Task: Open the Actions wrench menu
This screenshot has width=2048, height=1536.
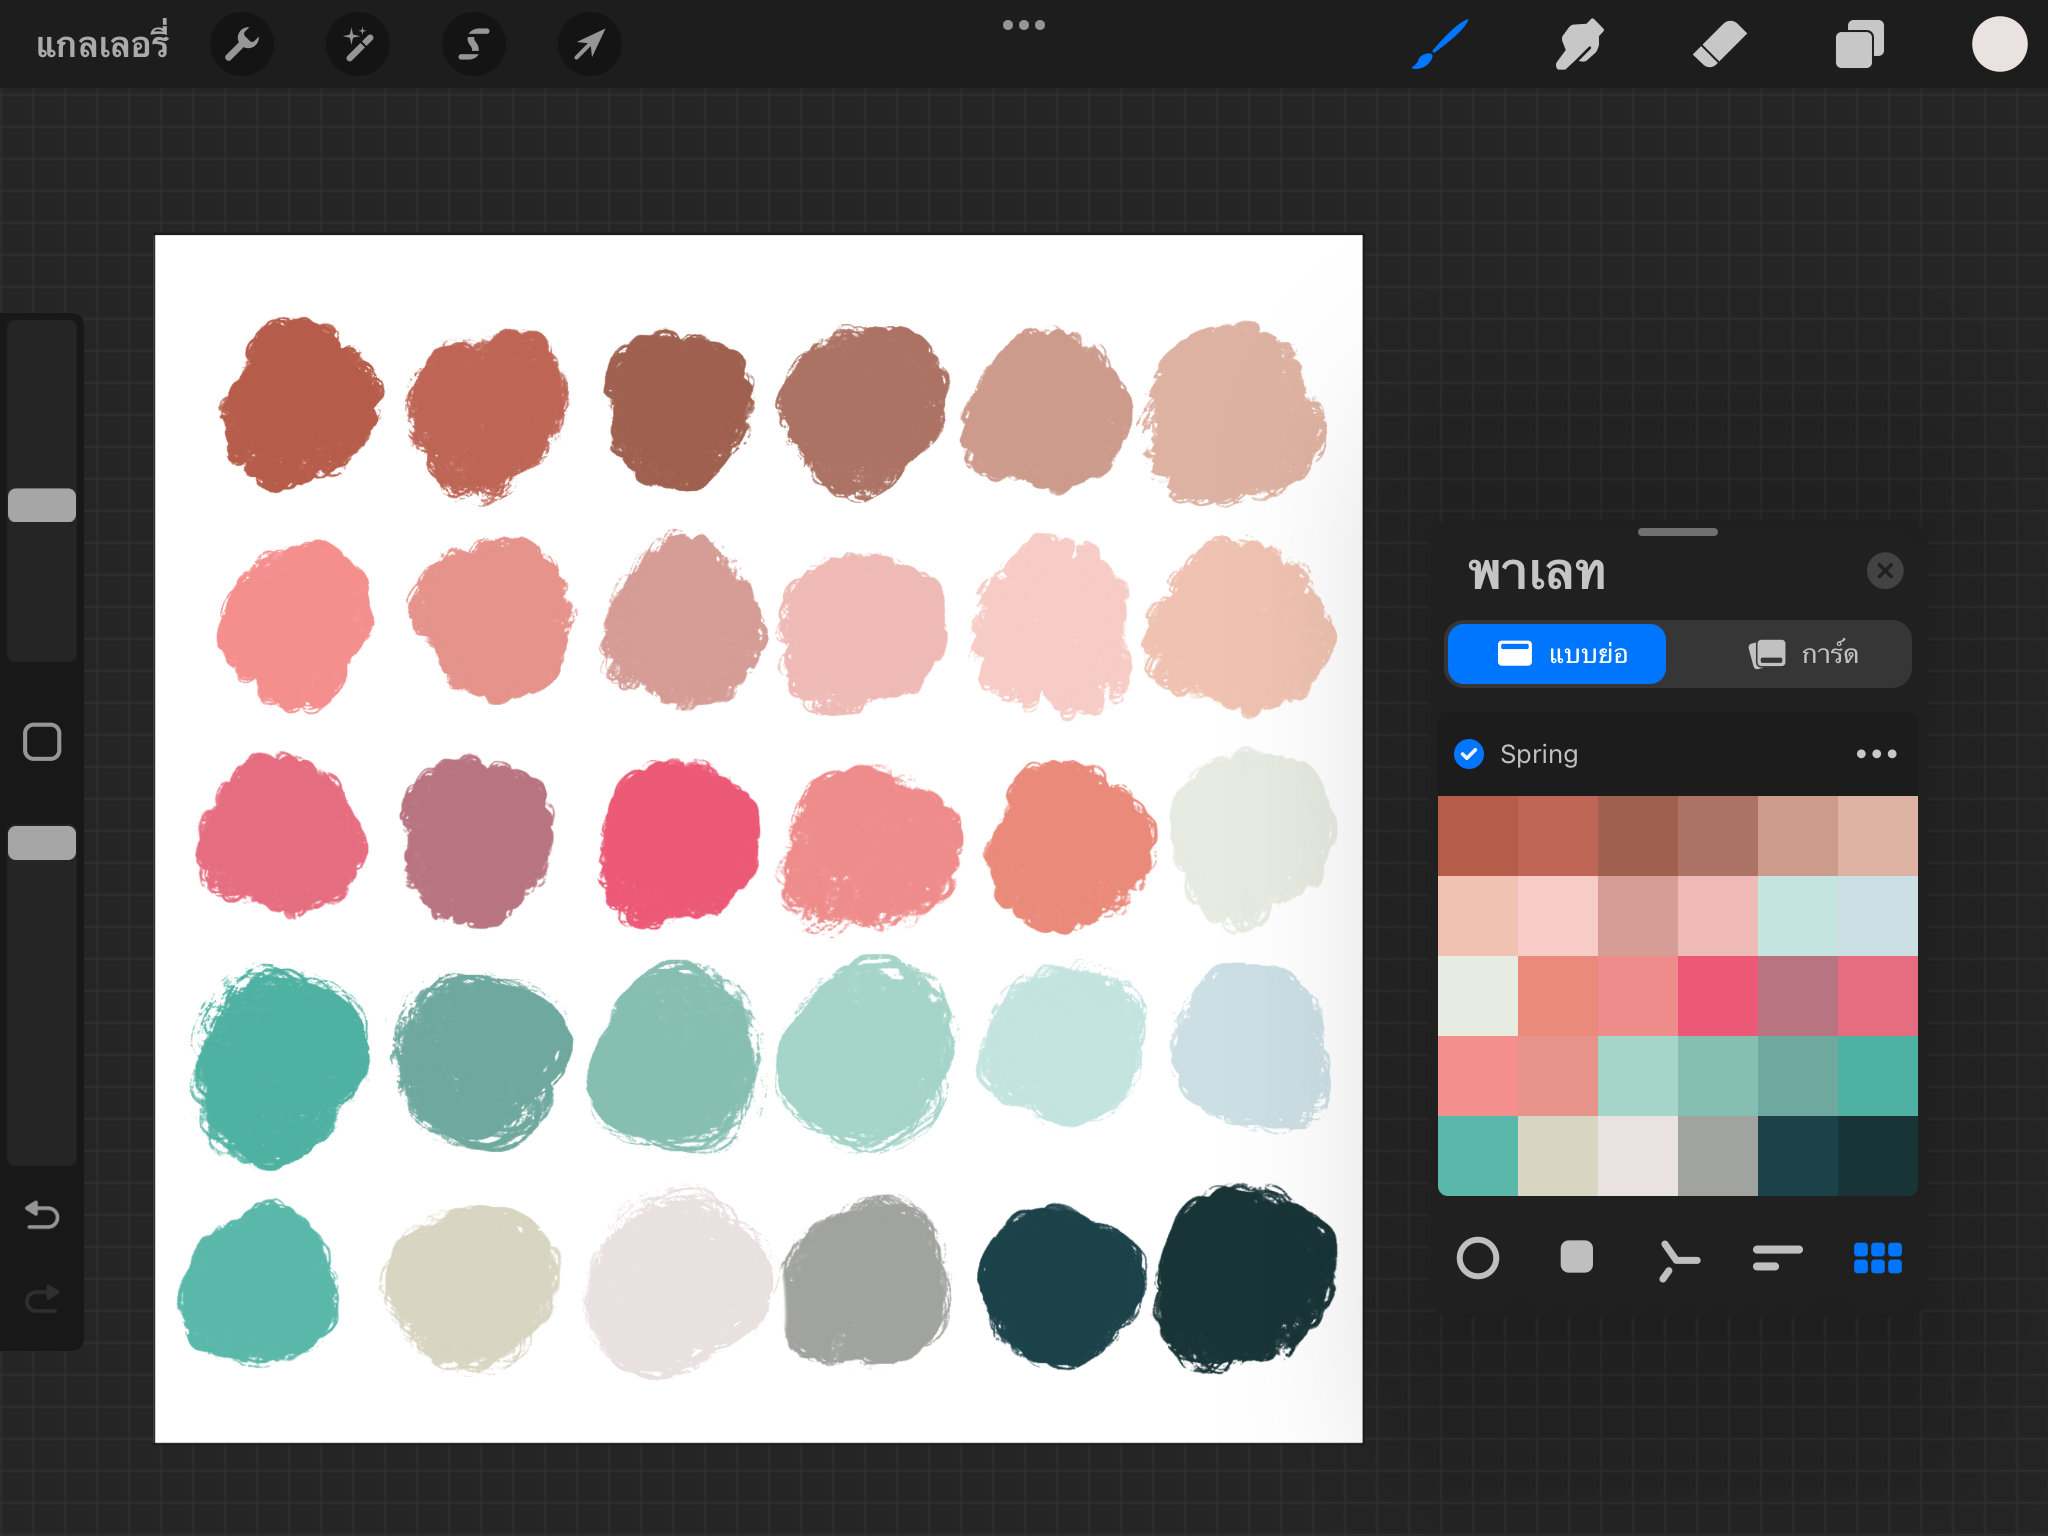Action: point(242,43)
